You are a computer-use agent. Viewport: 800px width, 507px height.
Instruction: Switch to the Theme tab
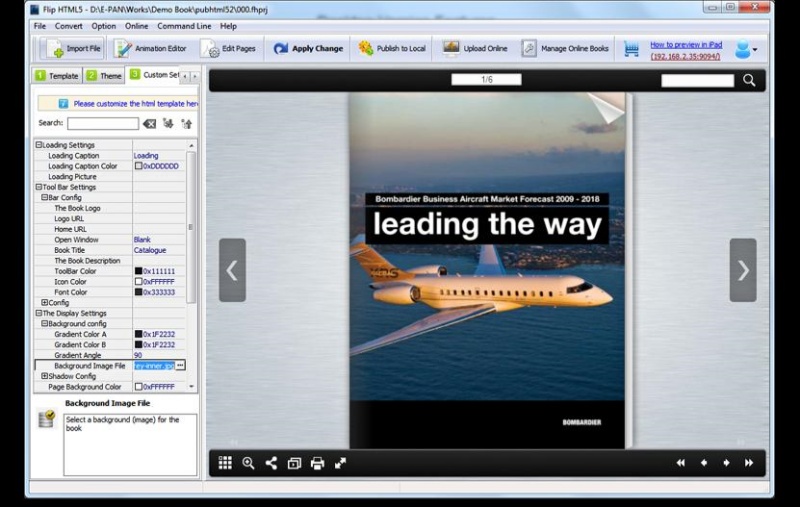104,75
